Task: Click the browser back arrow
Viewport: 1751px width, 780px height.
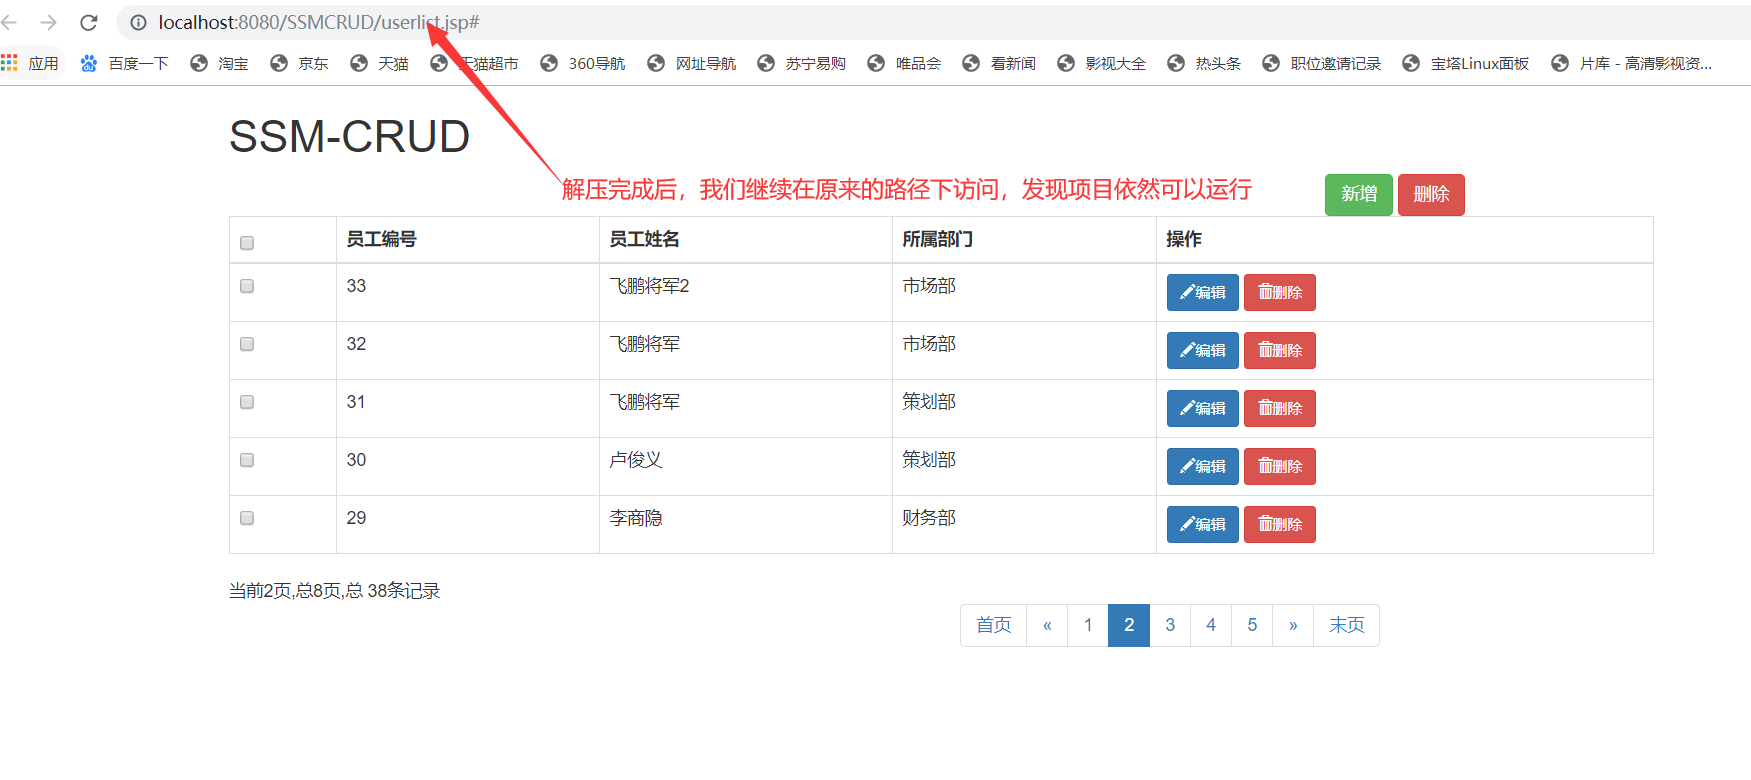Action: [x=9, y=22]
